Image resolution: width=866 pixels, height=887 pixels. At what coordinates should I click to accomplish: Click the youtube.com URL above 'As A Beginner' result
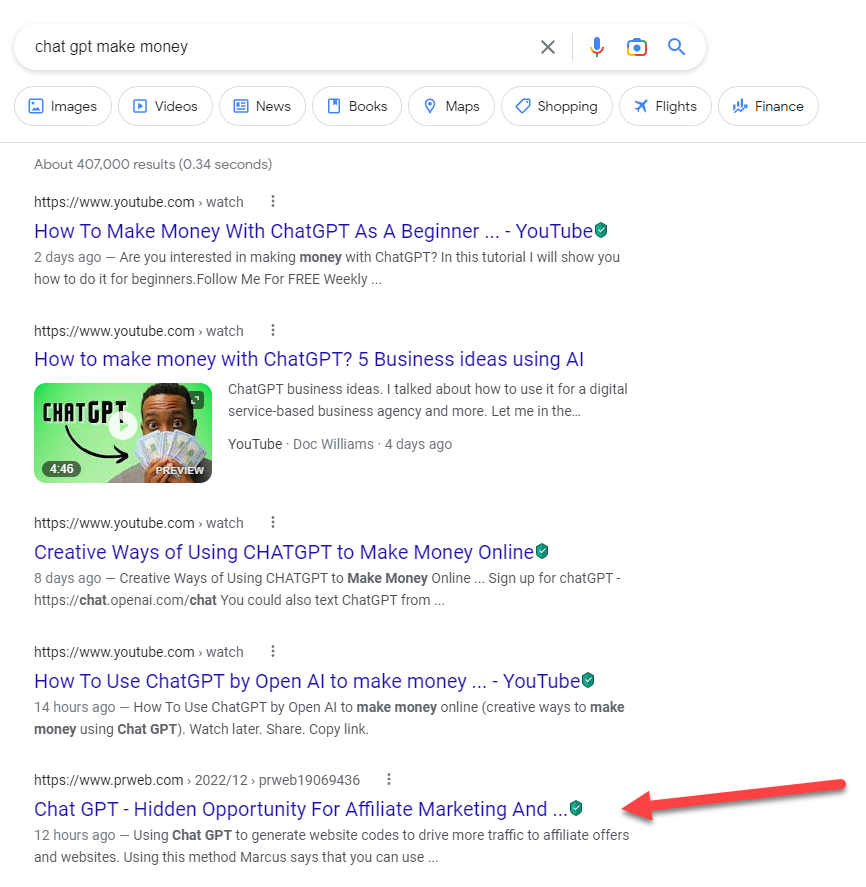pos(139,202)
